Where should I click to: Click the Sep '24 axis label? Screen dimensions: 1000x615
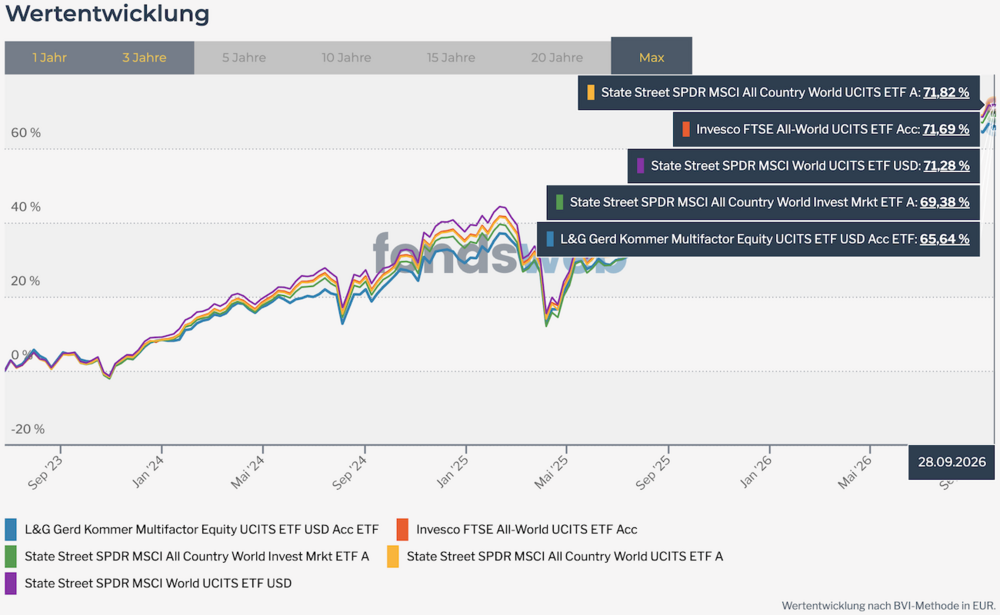coord(349,472)
